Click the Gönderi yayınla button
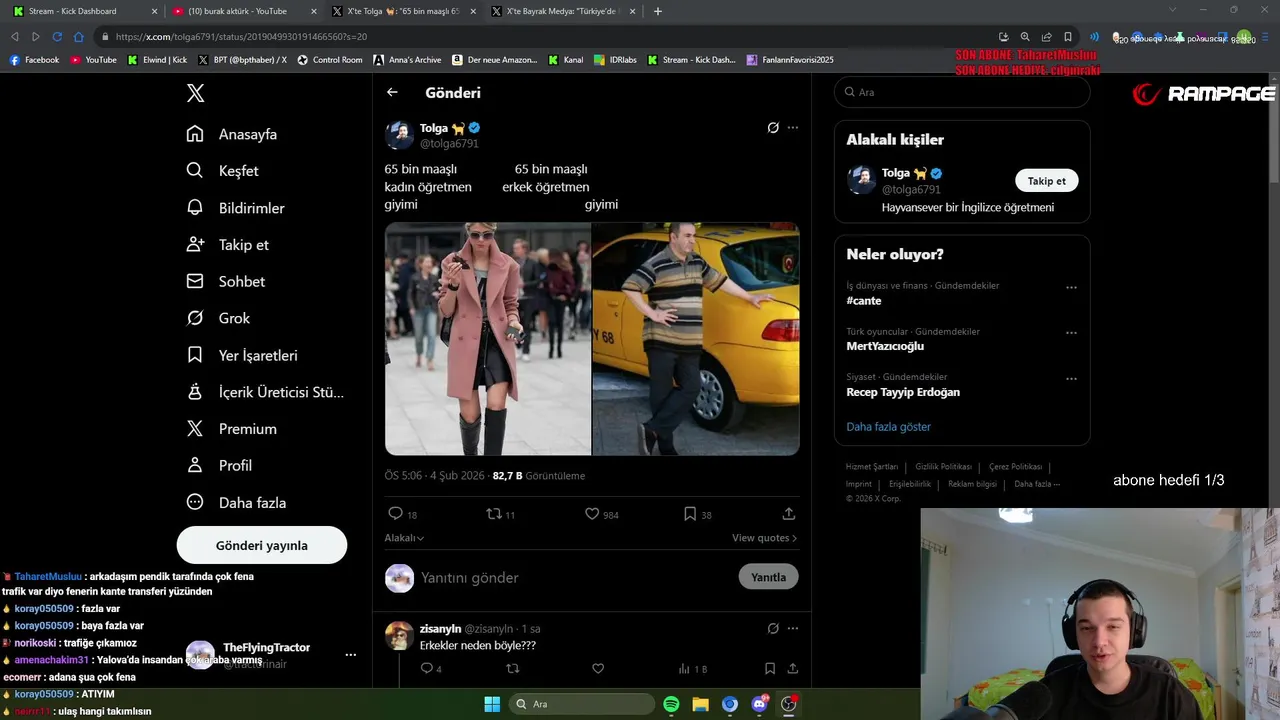Screen dimensions: 1280x720 pos(262,545)
